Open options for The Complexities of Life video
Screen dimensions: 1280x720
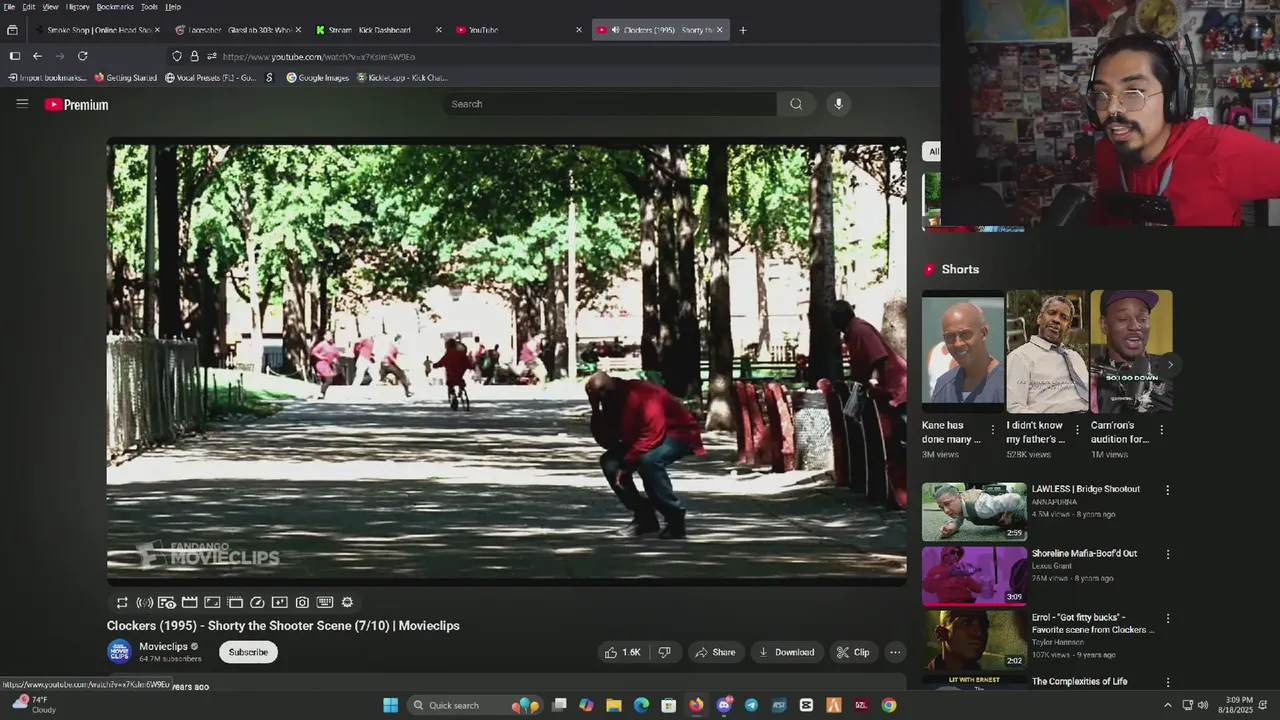[1167, 682]
